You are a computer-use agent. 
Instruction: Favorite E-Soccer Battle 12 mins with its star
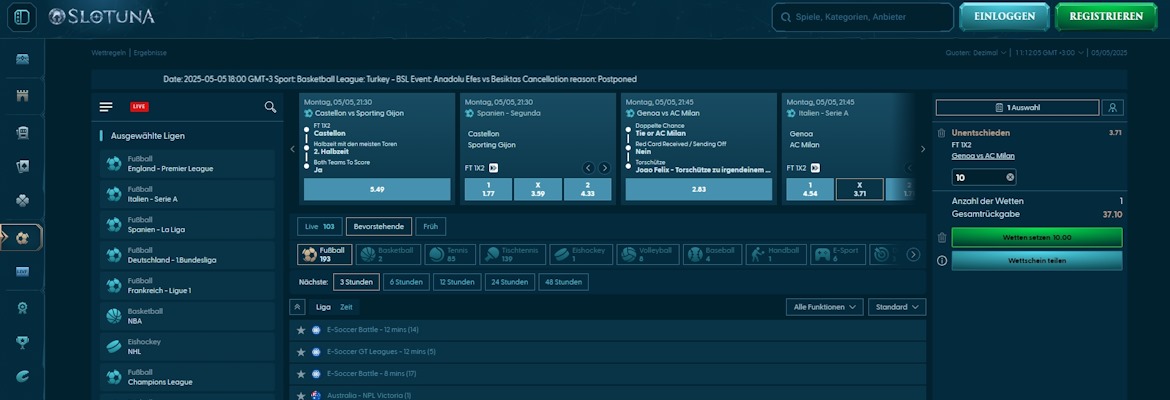coord(301,330)
